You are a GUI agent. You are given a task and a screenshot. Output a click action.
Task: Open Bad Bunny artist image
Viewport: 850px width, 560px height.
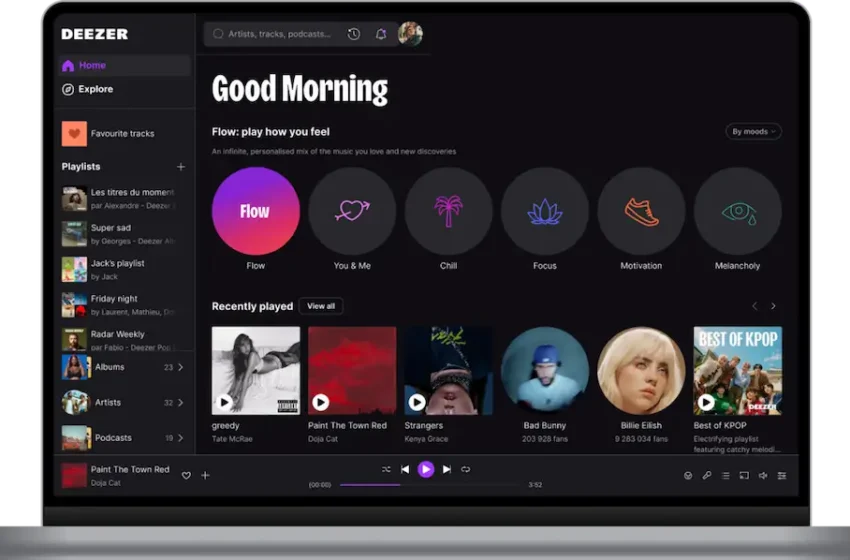(x=545, y=371)
